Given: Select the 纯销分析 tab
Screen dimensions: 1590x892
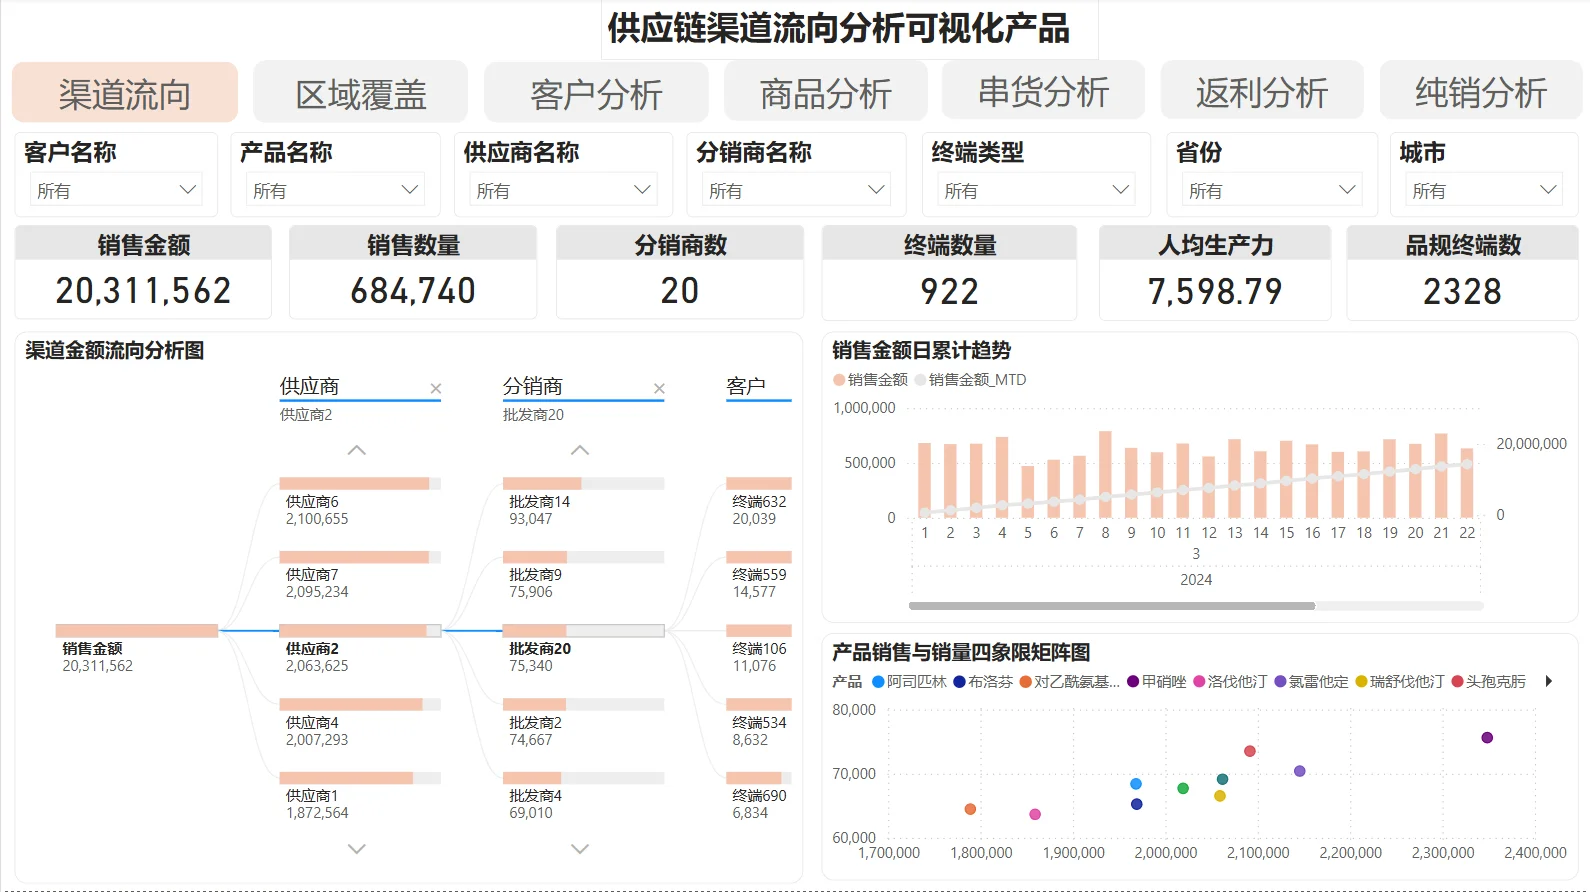Looking at the screenshot, I should pyautogui.click(x=1481, y=91).
